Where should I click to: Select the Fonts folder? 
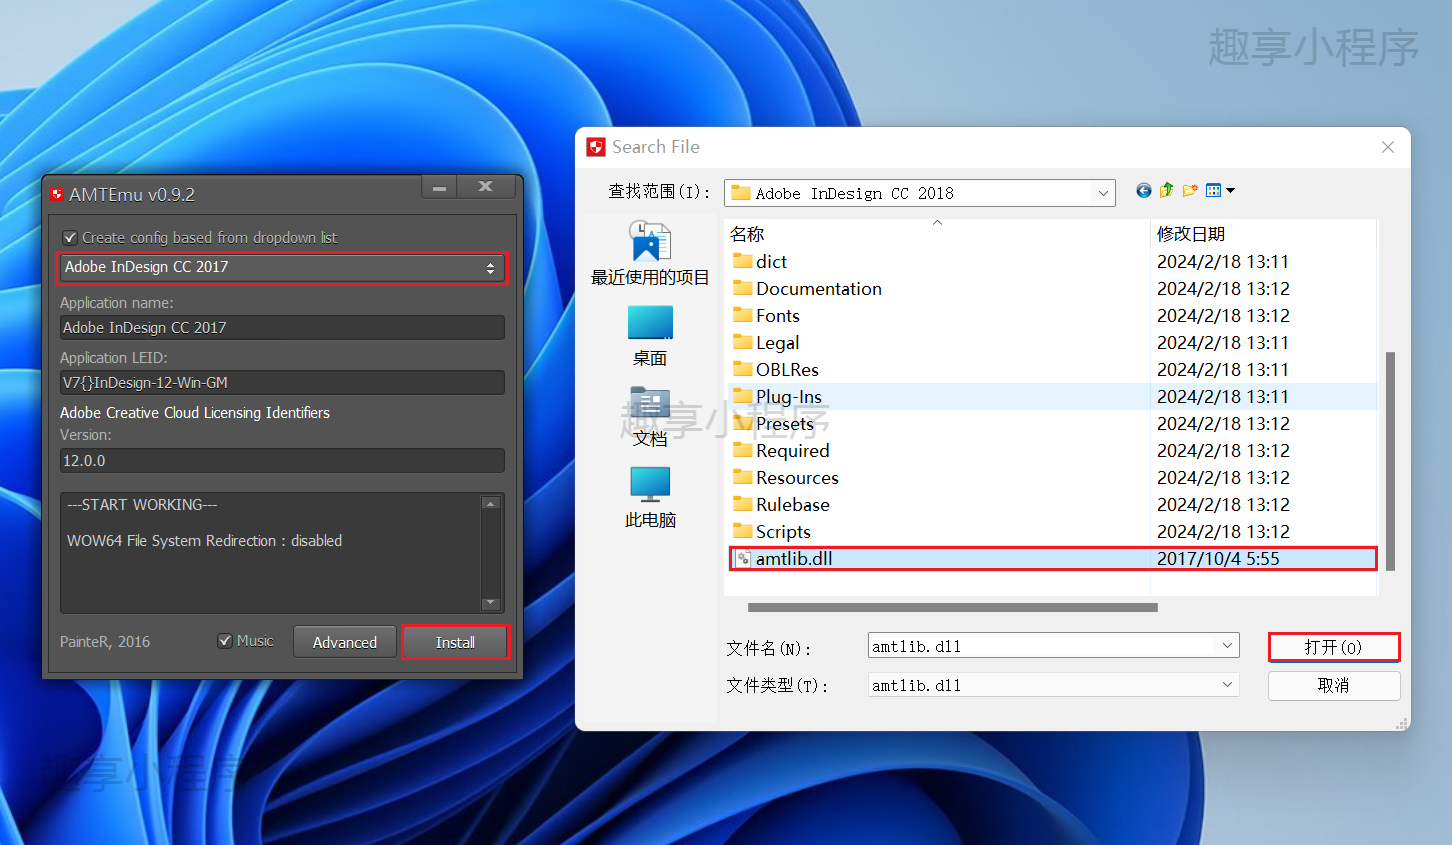coord(766,316)
